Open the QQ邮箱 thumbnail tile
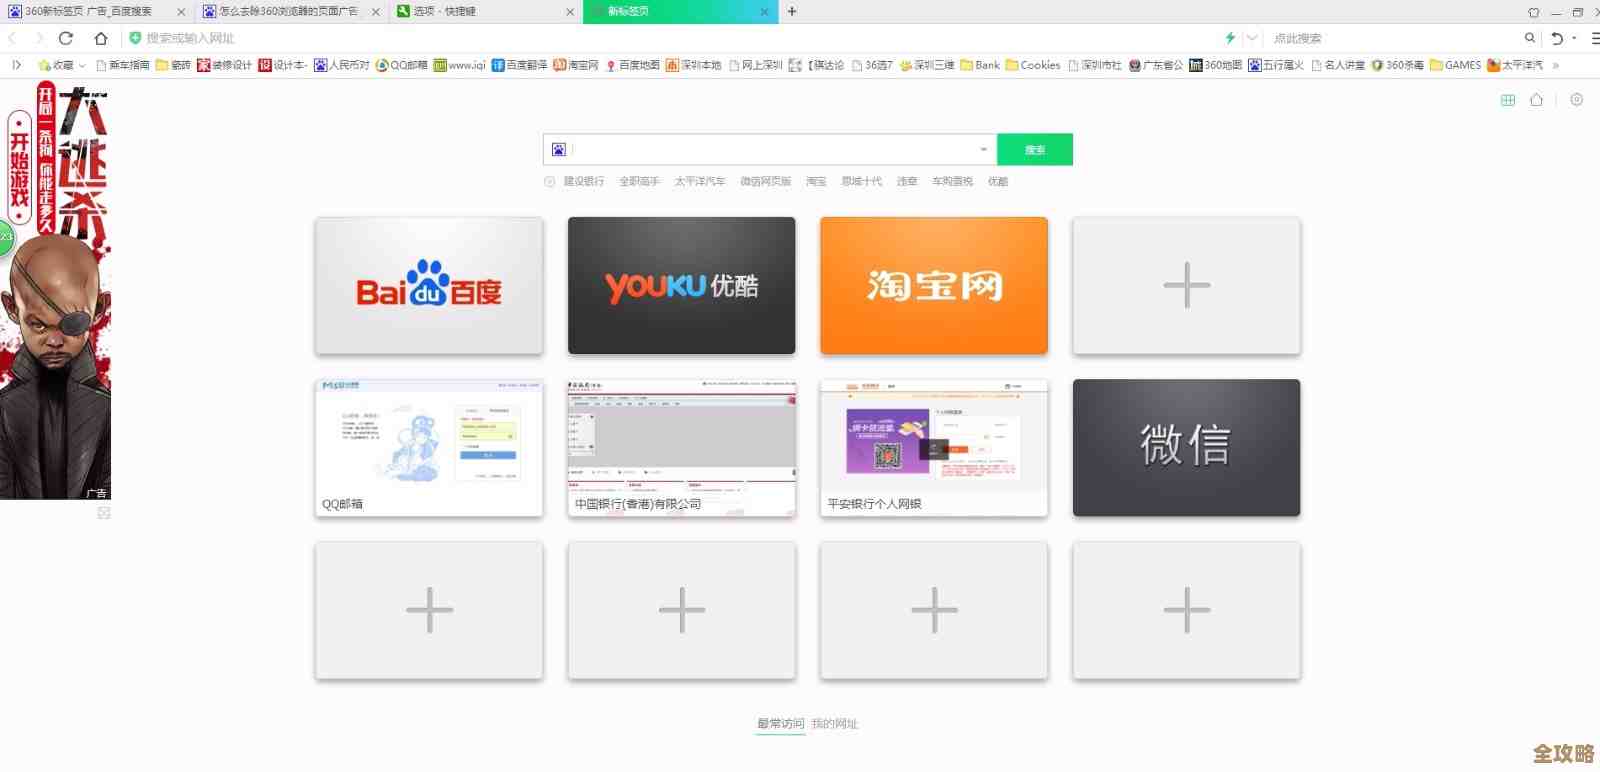1600x772 pixels. pos(429,448)
